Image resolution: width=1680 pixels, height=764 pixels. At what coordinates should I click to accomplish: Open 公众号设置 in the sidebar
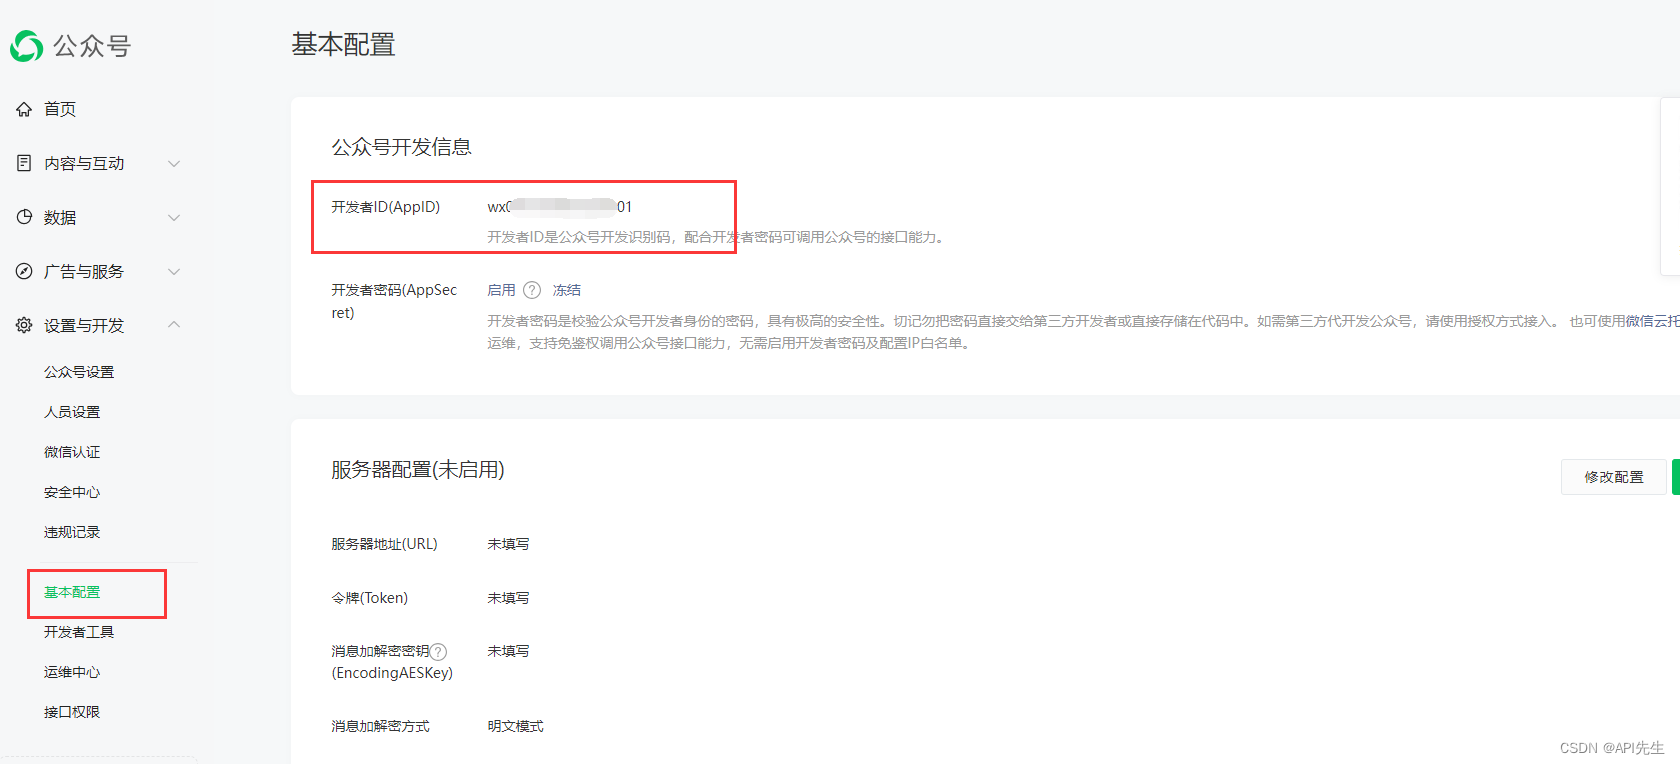coord(79,372)
